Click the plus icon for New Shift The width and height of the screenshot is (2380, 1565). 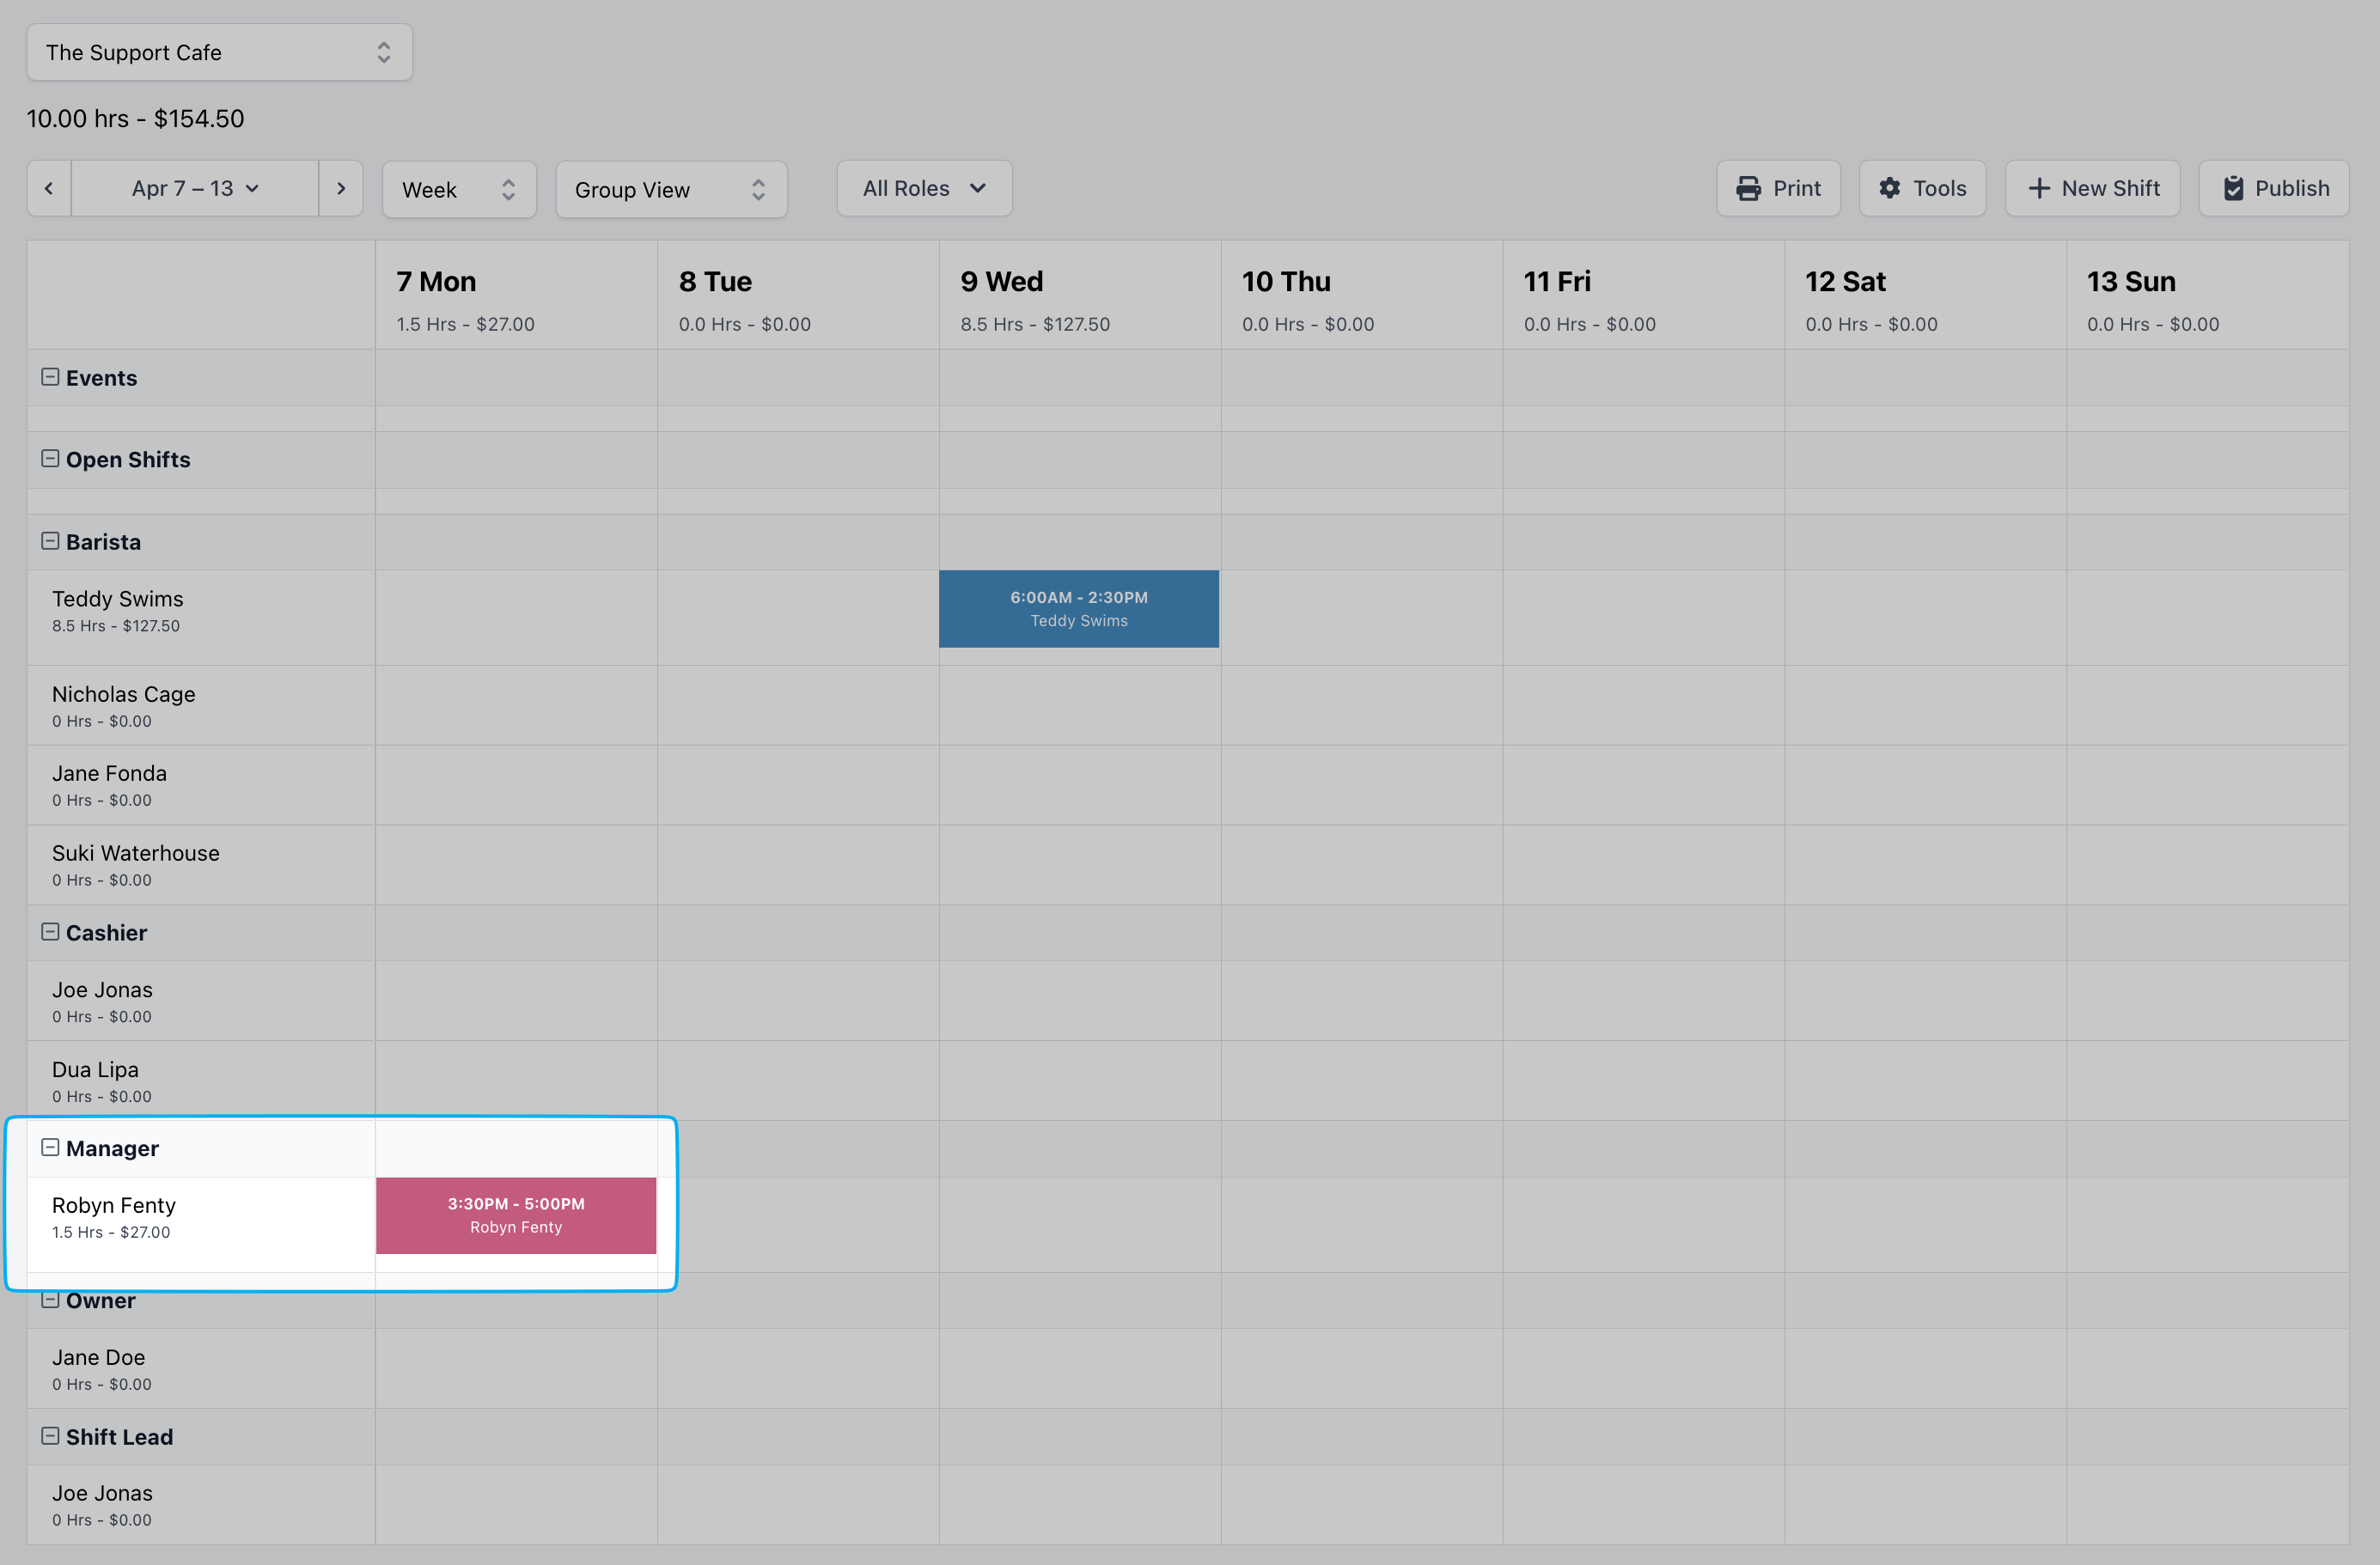coord(2038,189)
